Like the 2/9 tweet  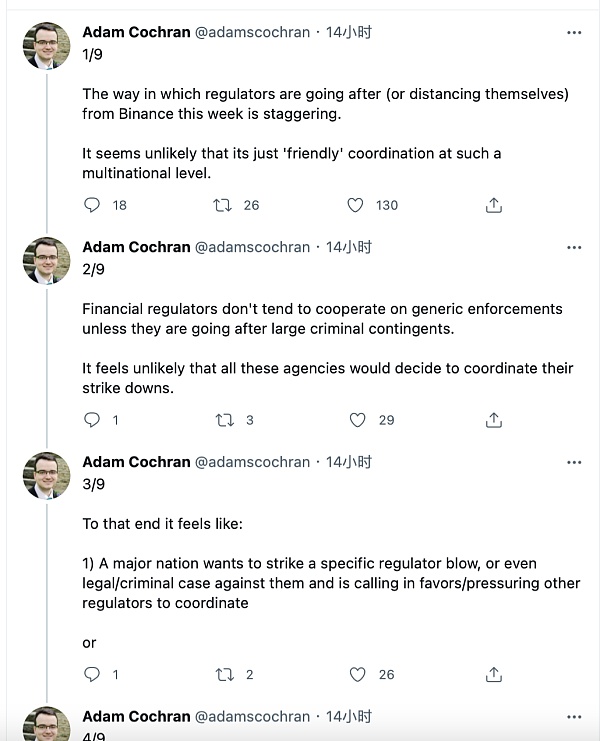click(357, 420)
